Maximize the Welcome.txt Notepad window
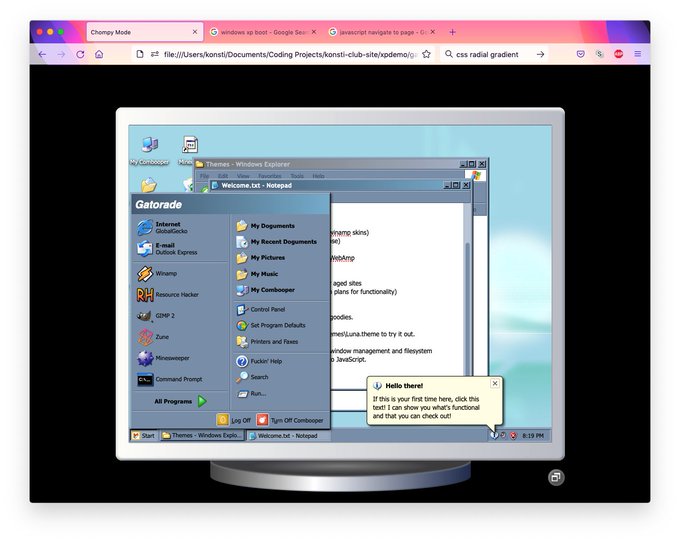The image size is (680, 542). click(x=456, y=185)
